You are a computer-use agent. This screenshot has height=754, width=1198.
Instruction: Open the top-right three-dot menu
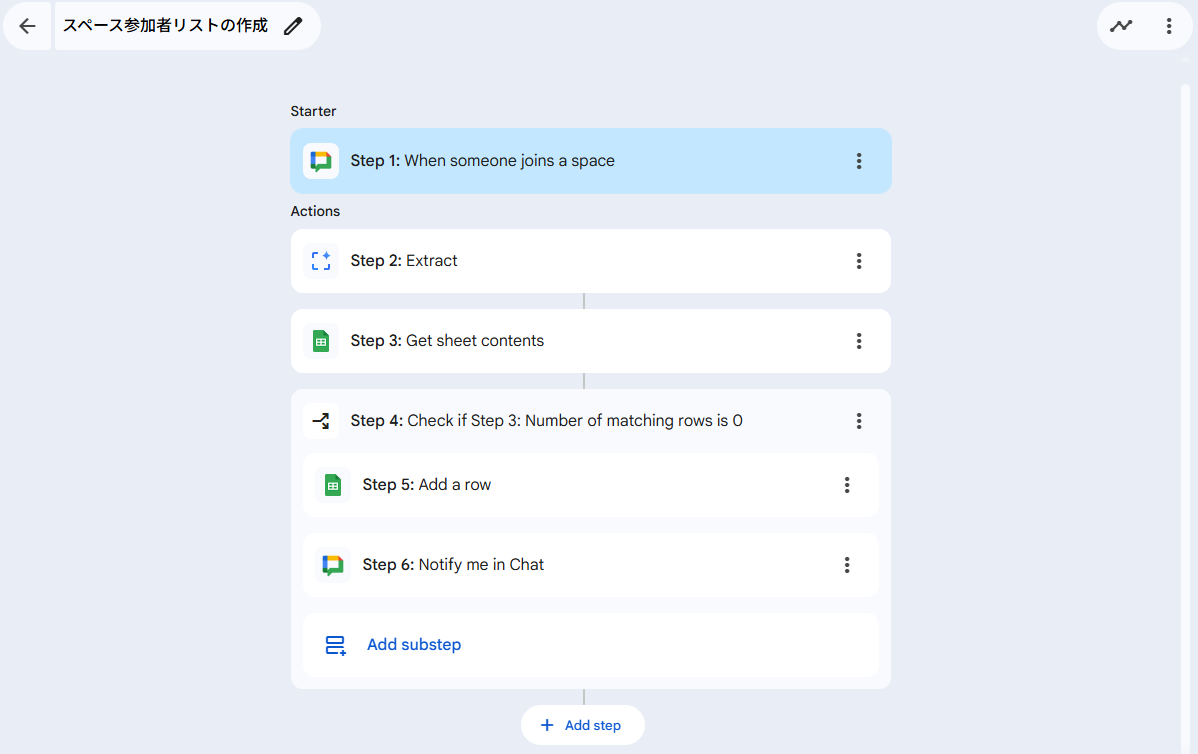click(1169, 26)
